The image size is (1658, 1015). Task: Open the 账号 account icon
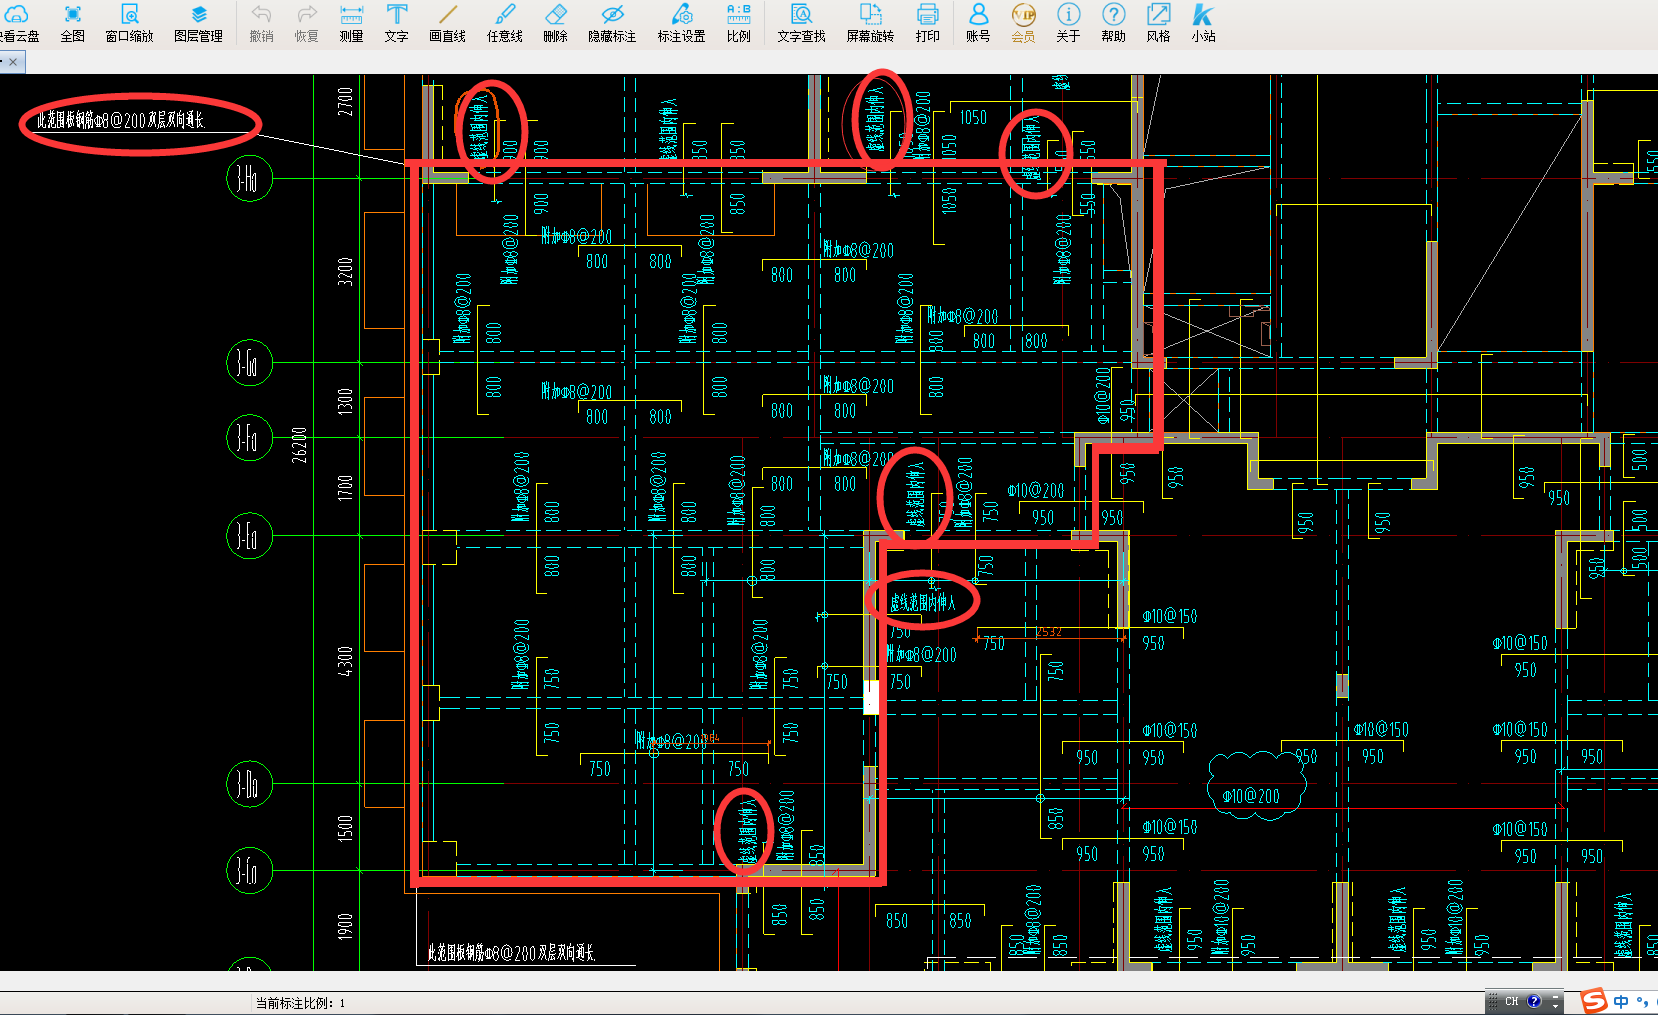coord(978,23)
